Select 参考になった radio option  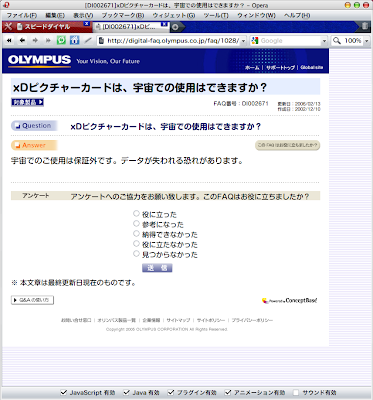(136, 223)
